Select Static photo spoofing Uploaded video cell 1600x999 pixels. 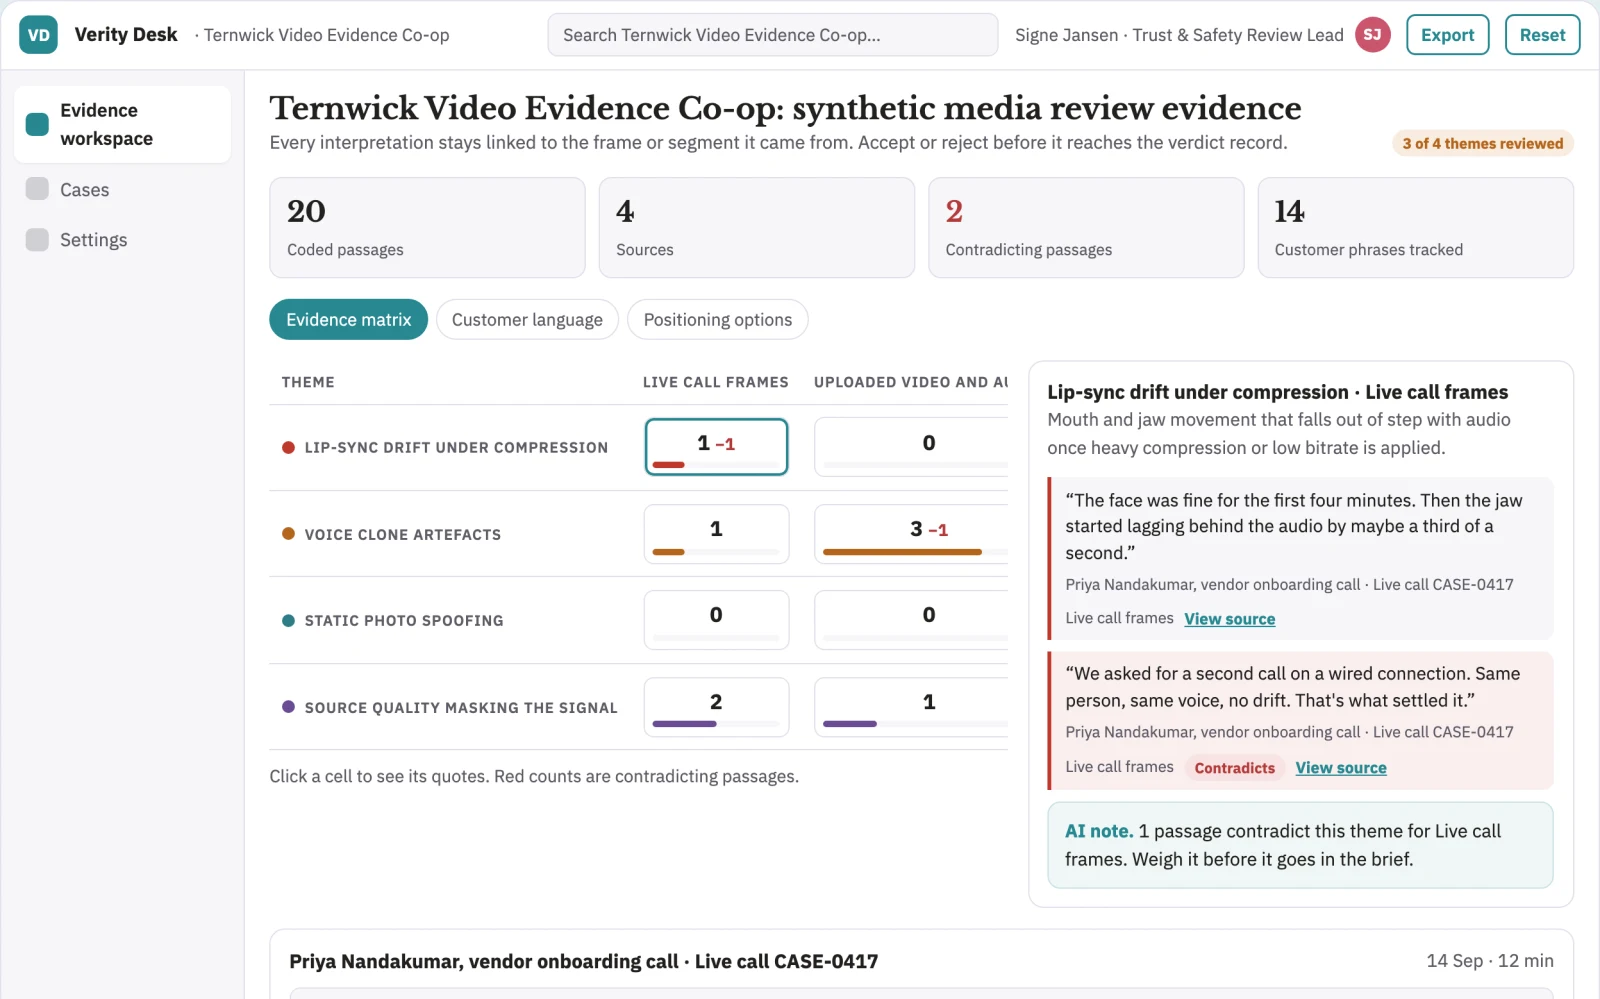(x=912, y=619)
